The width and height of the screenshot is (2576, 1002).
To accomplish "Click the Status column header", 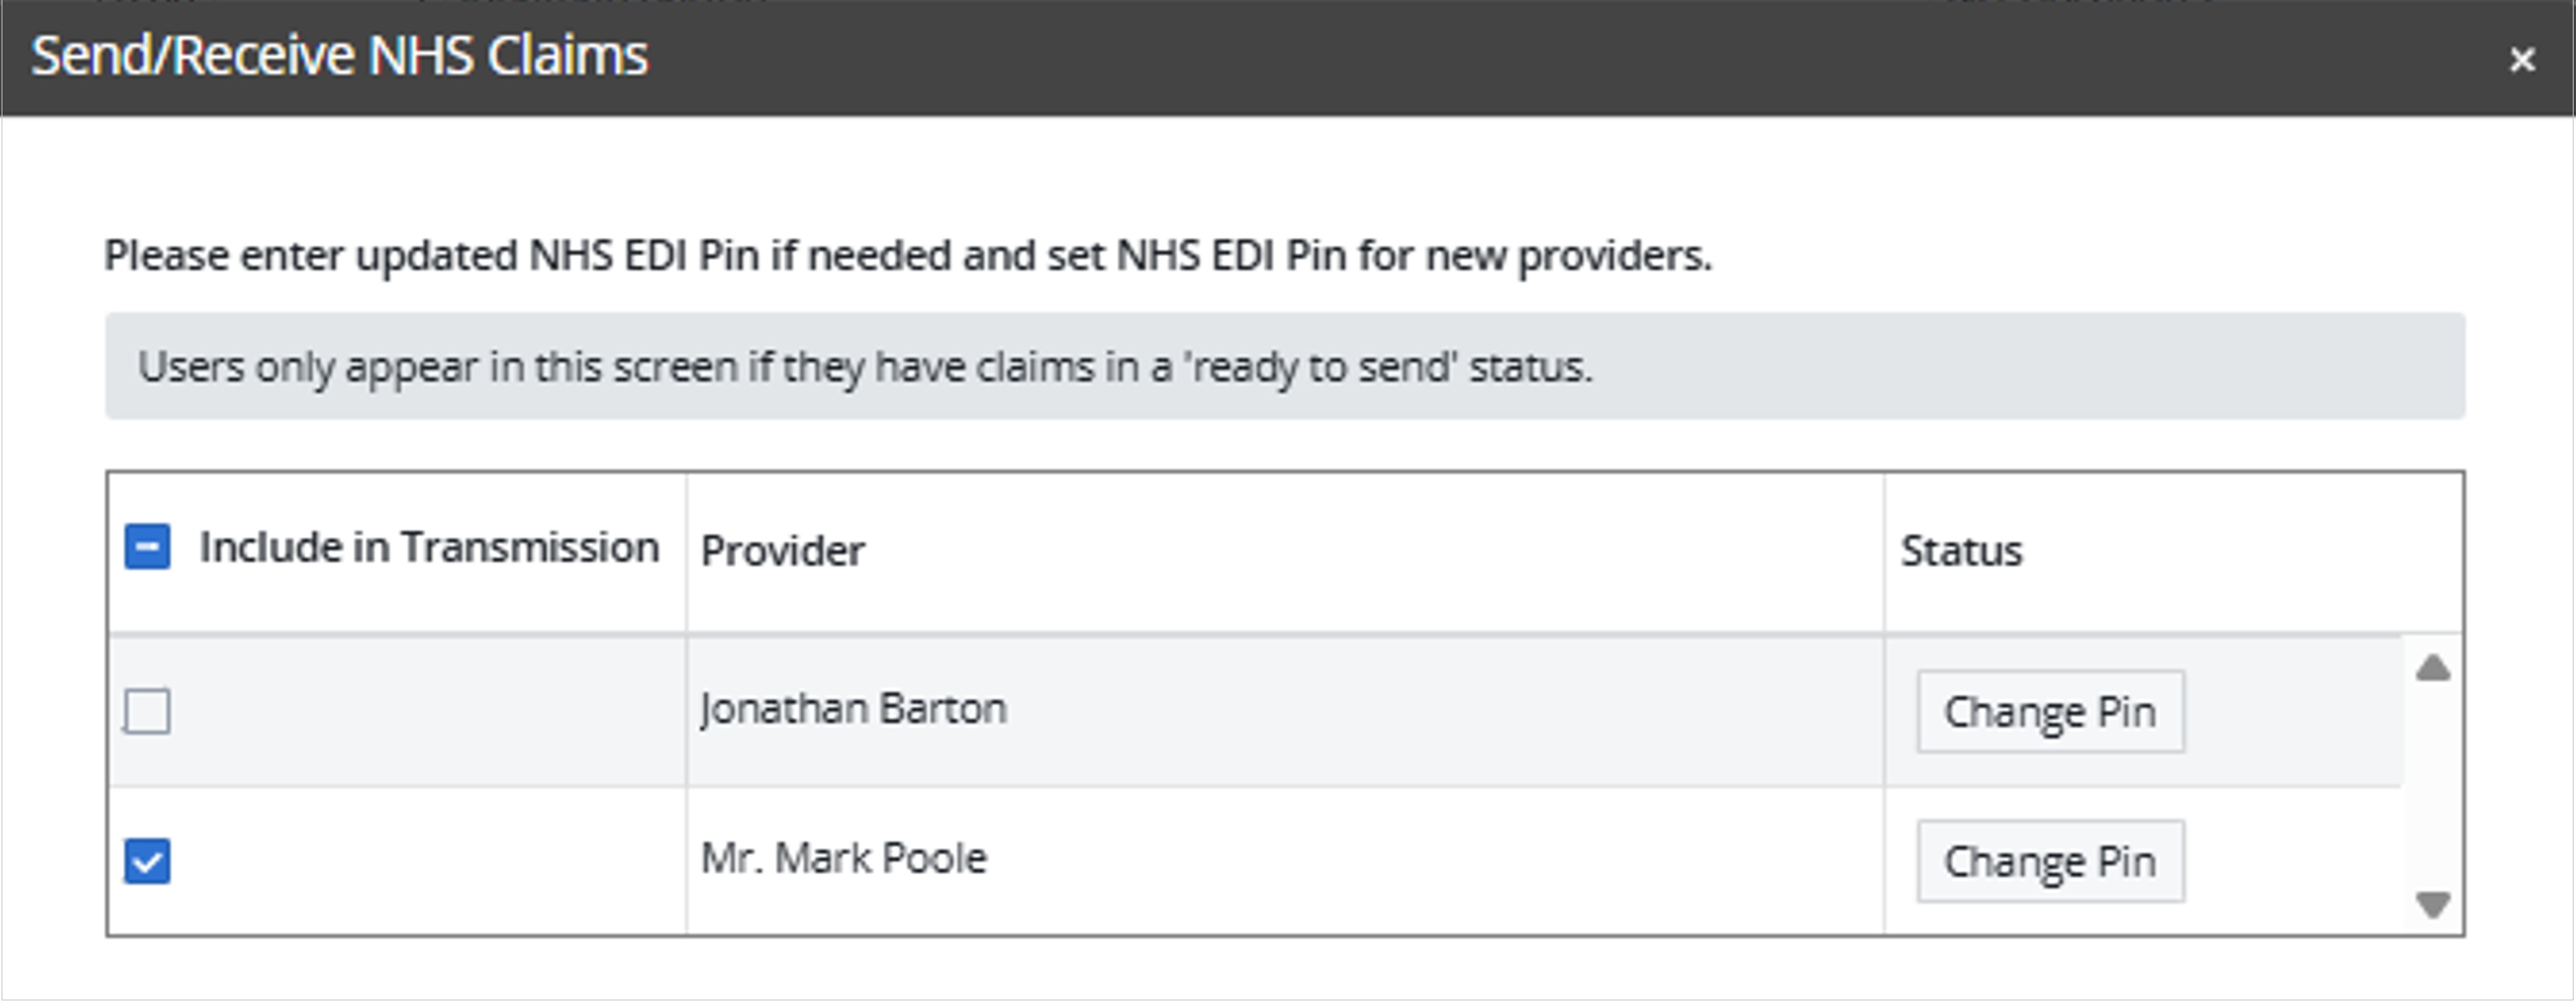I will (x=1960, y=551).
